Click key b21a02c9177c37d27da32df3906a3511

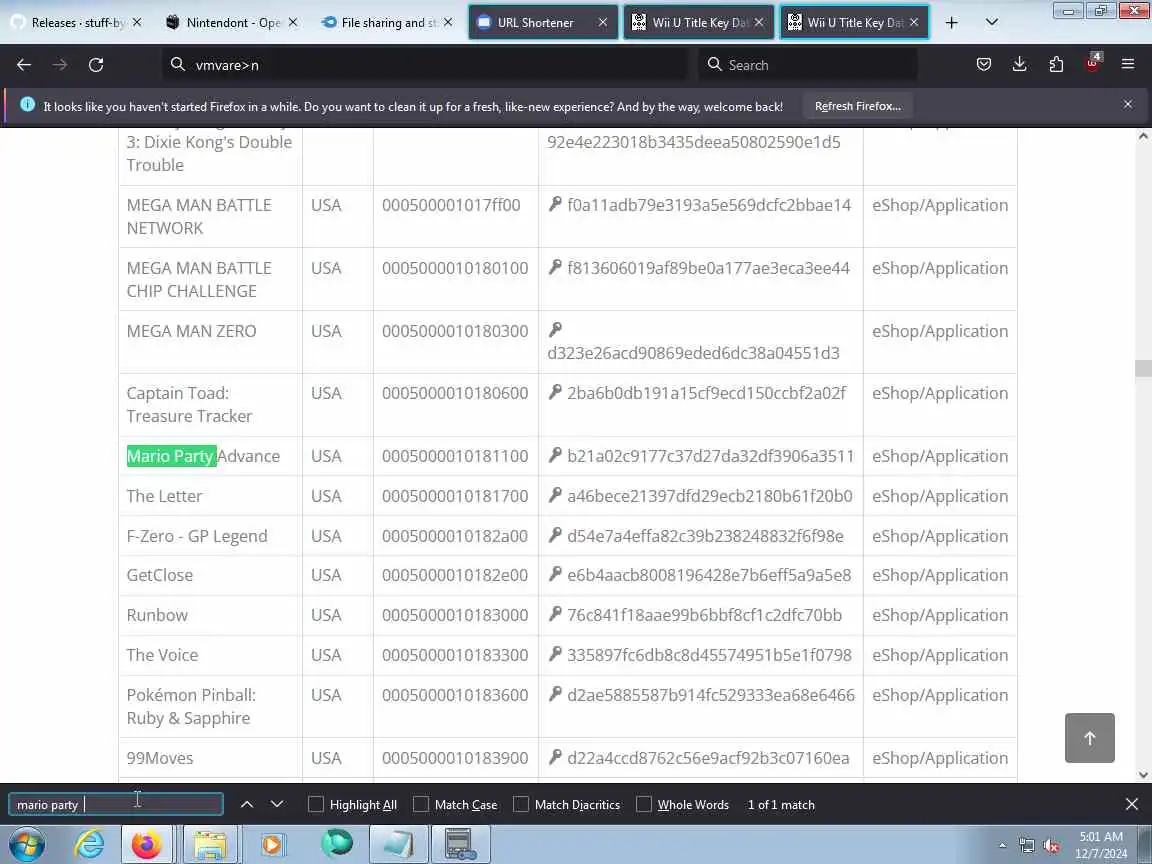[710, 456]
